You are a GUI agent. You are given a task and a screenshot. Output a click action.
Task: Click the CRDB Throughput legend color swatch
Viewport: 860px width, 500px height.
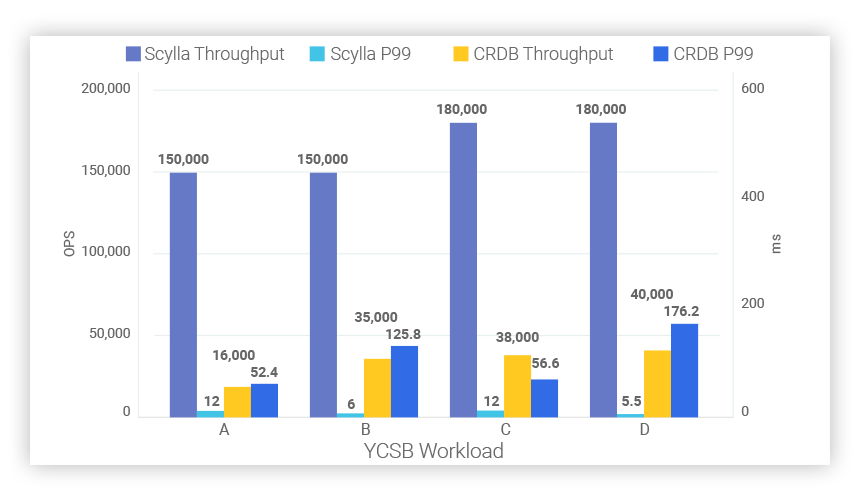[461, 54]
